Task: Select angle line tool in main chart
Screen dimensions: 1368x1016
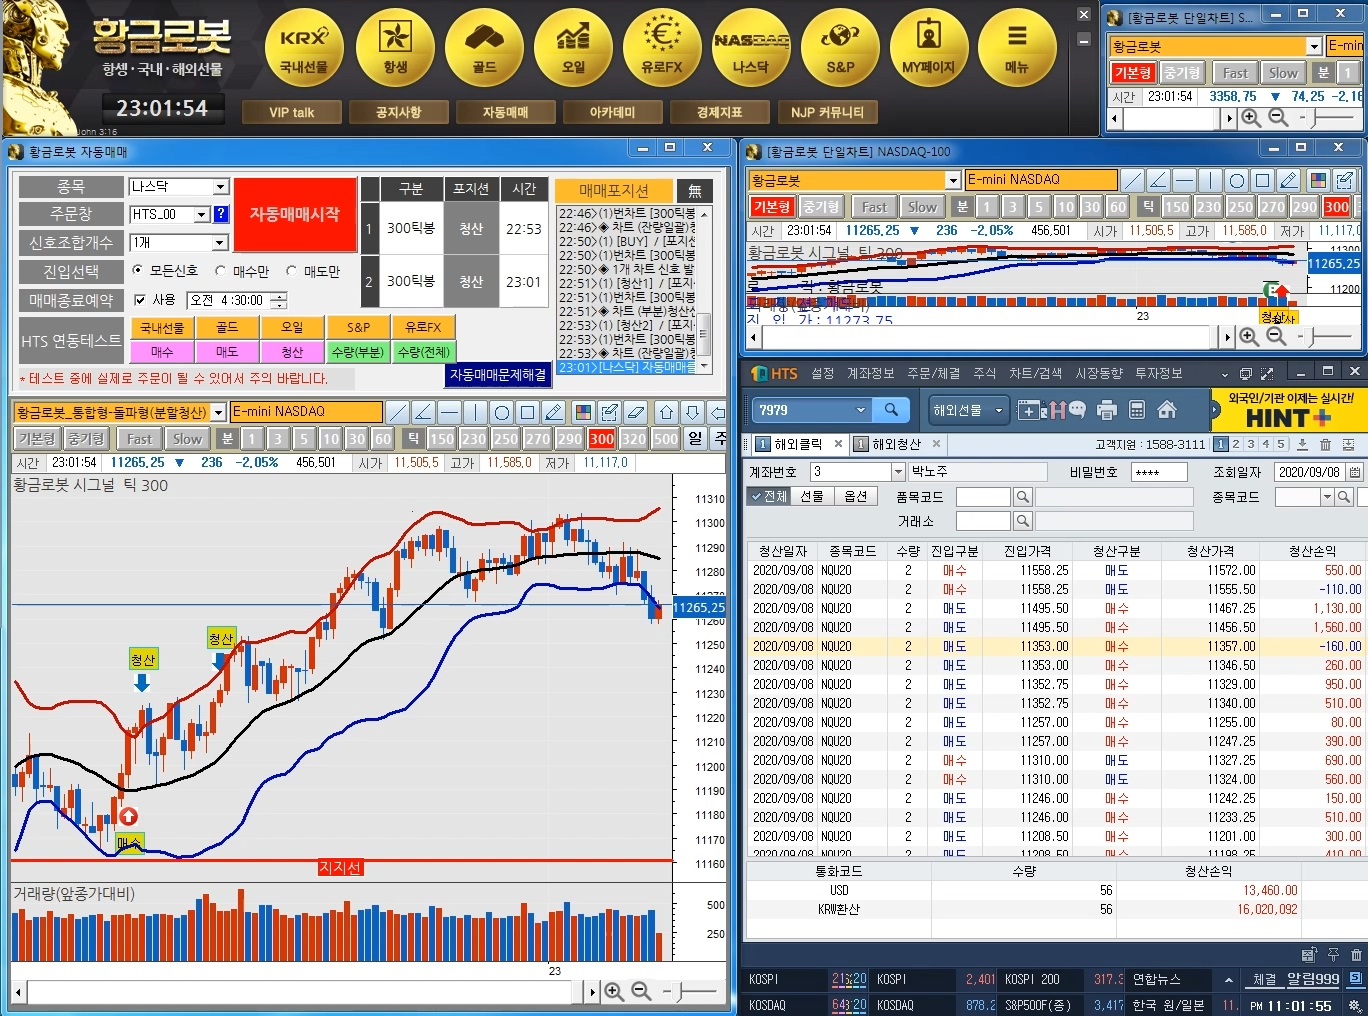Action: tap(423, 412)
